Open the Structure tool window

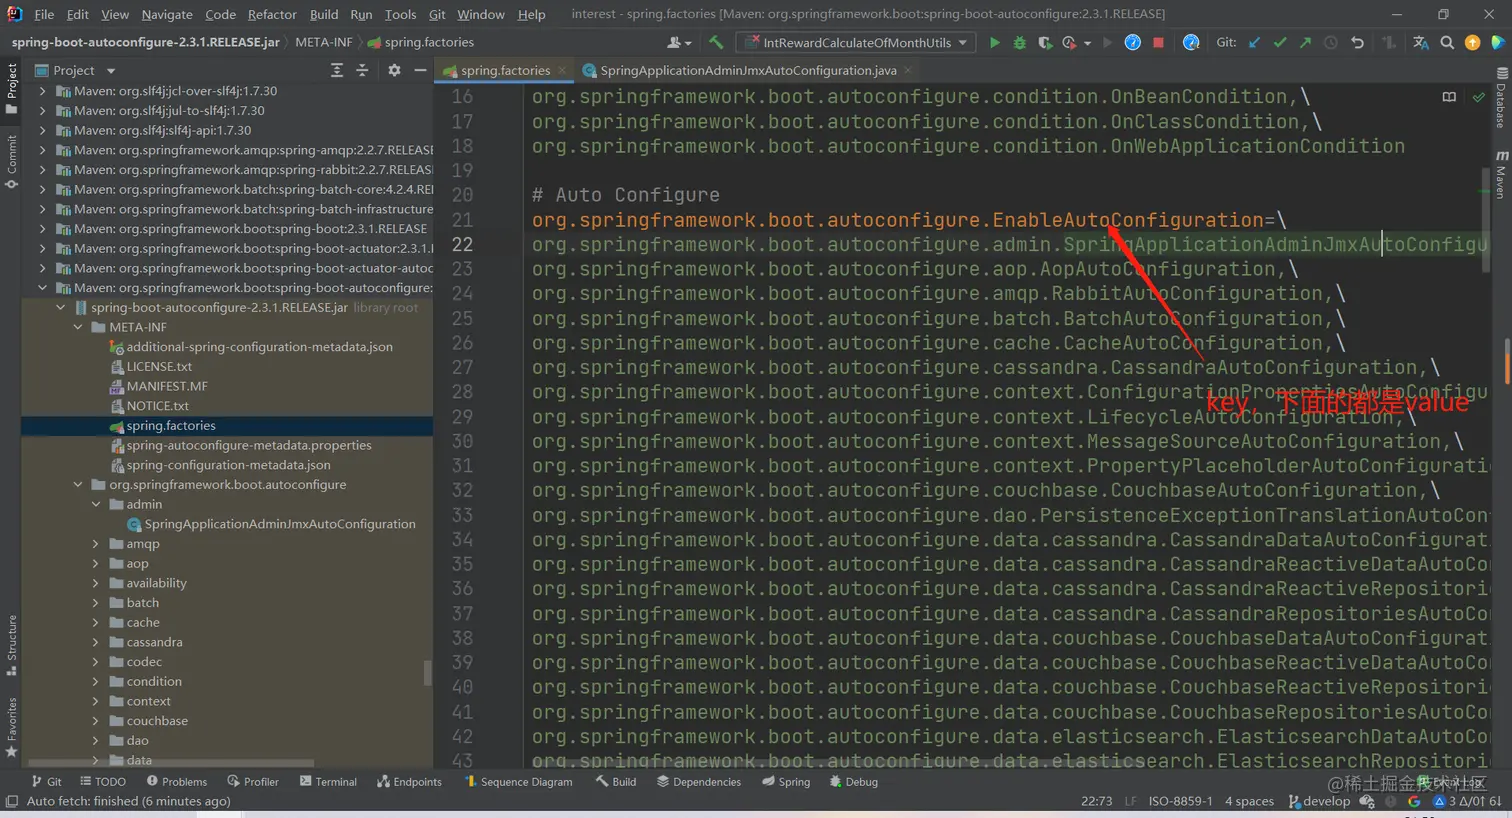point(11,645)
